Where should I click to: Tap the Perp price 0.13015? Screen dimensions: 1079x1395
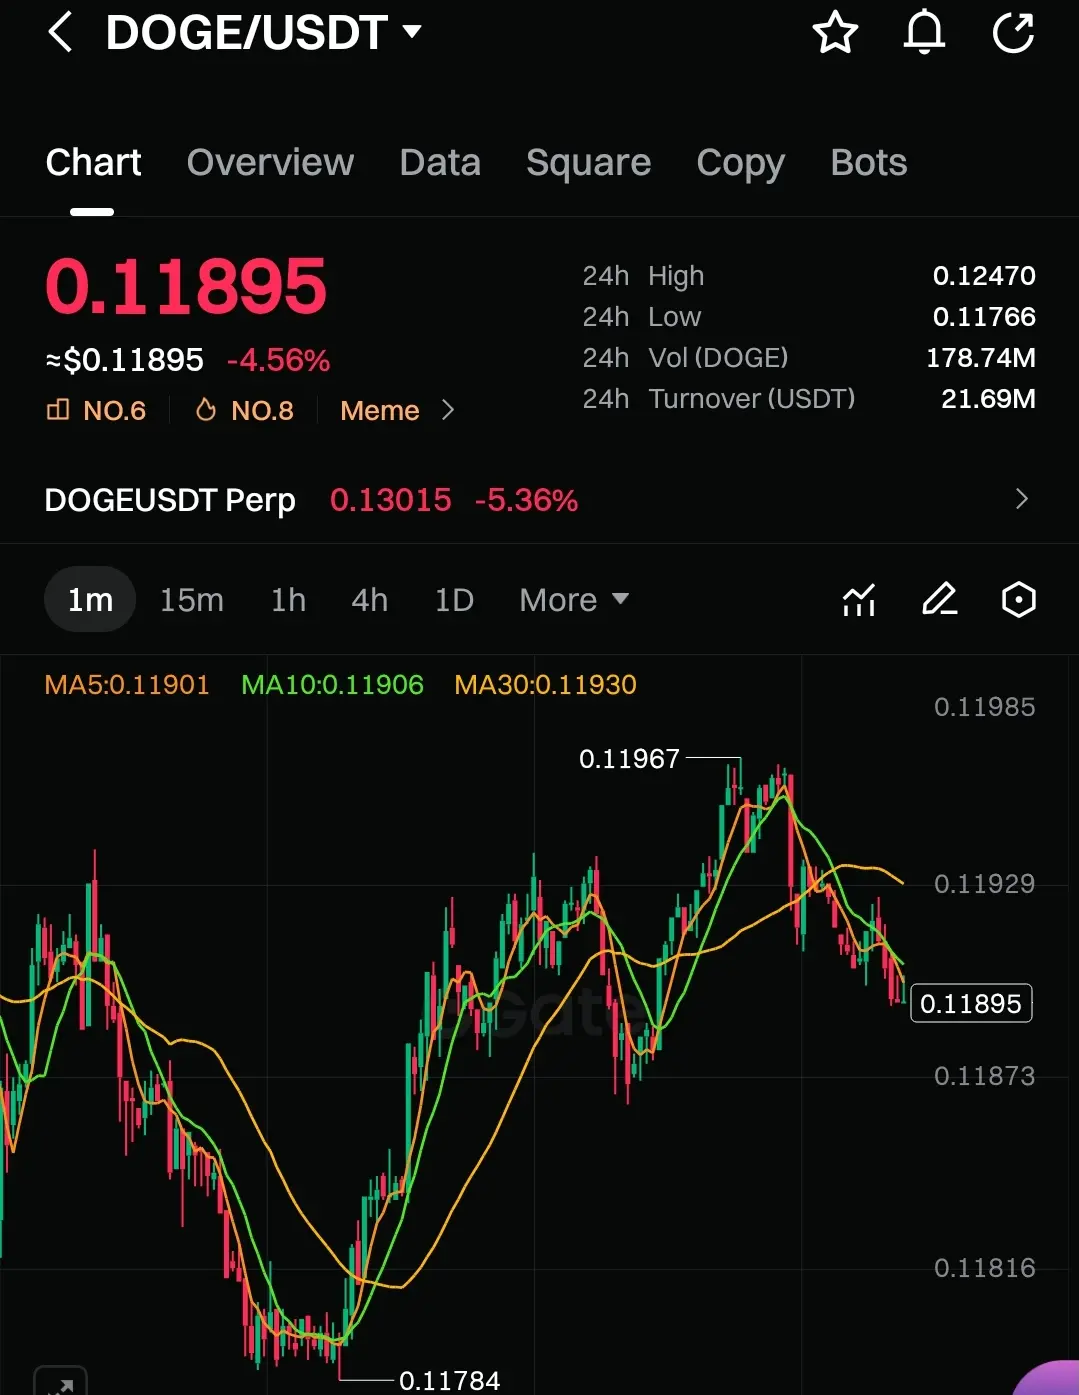coord(391,500)
